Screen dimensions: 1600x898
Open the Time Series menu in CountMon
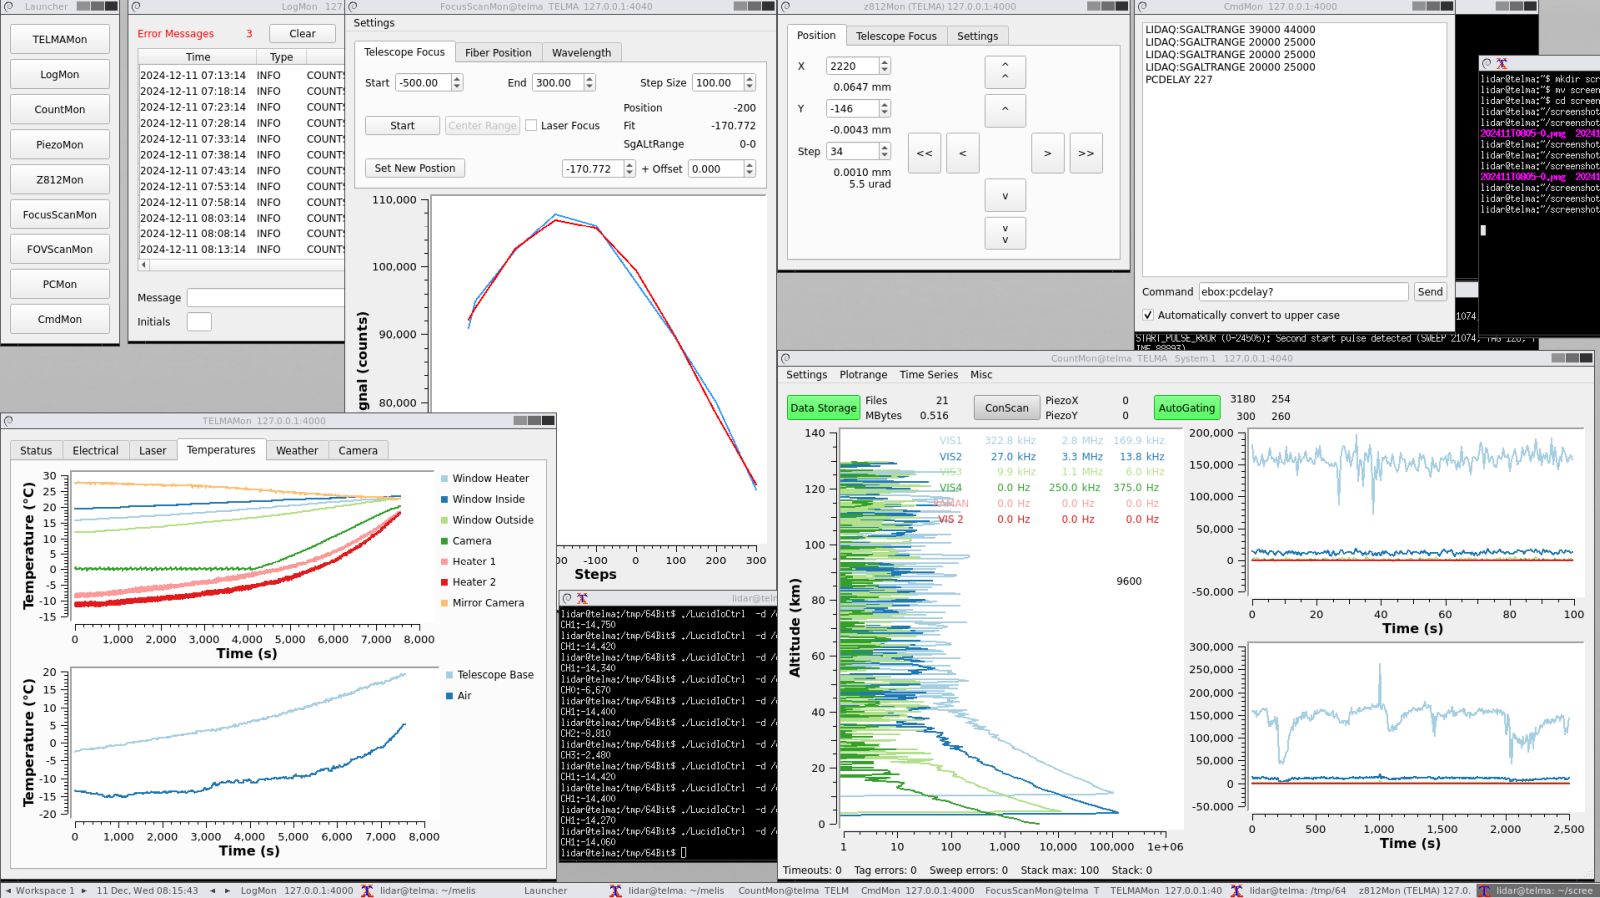[x=928, y=375]
